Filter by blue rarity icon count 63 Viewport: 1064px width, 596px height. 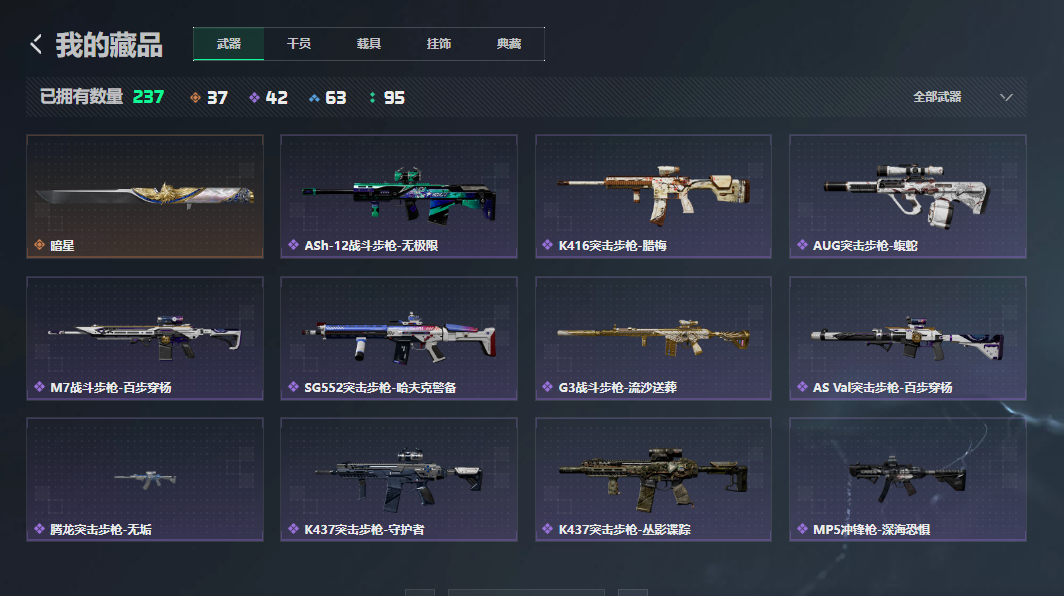[x=327, y=98]
